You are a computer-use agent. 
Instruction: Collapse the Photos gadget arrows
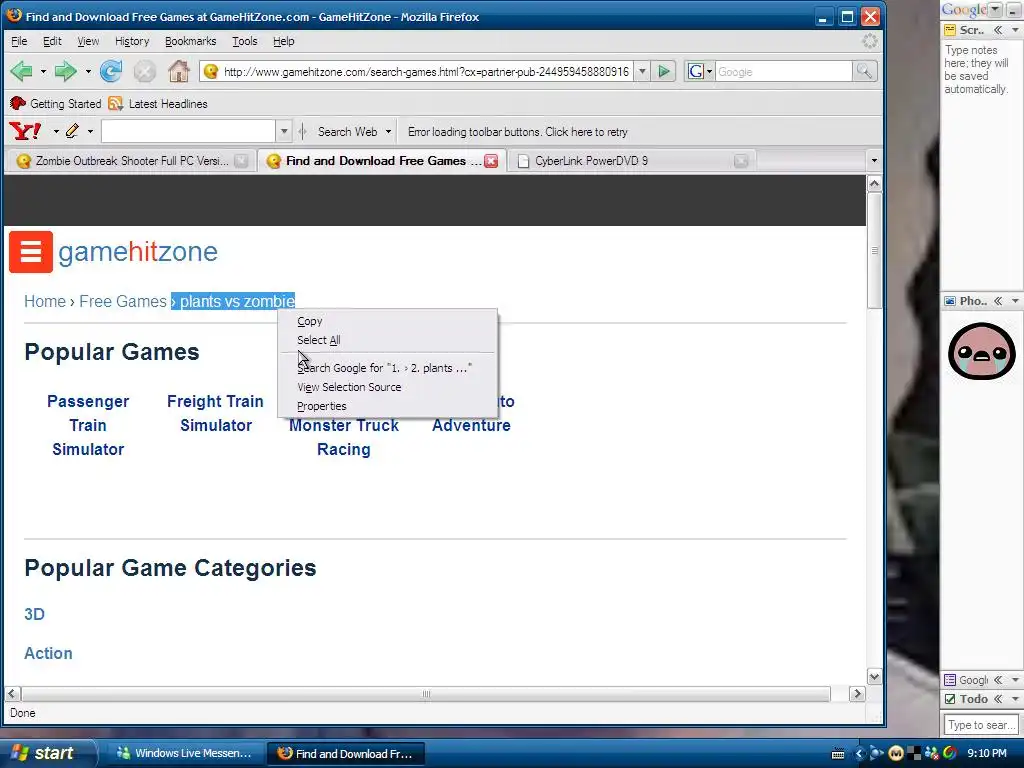(x=998, y=301)
